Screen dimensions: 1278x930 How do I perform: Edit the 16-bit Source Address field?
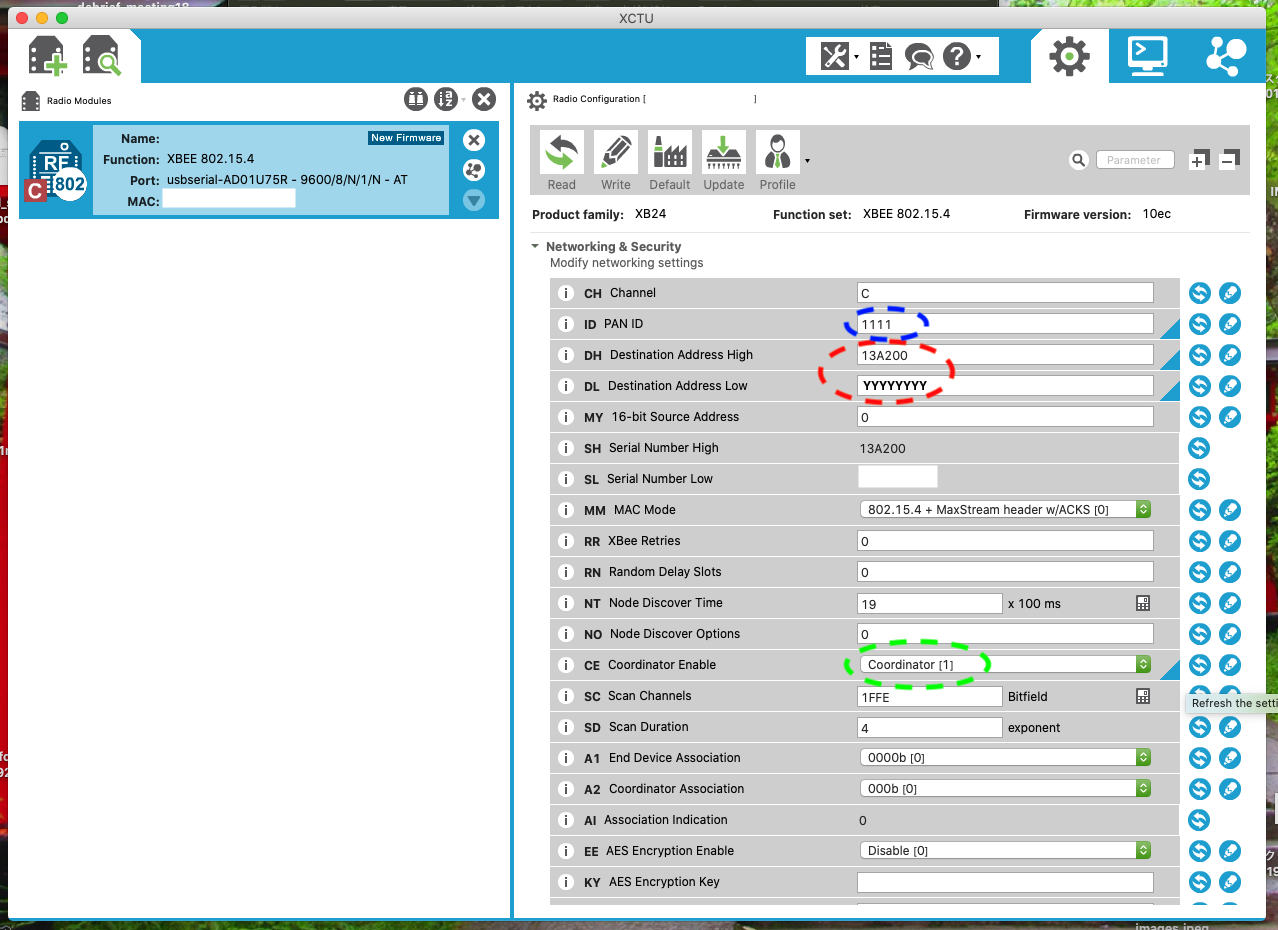click(1005, 417)
